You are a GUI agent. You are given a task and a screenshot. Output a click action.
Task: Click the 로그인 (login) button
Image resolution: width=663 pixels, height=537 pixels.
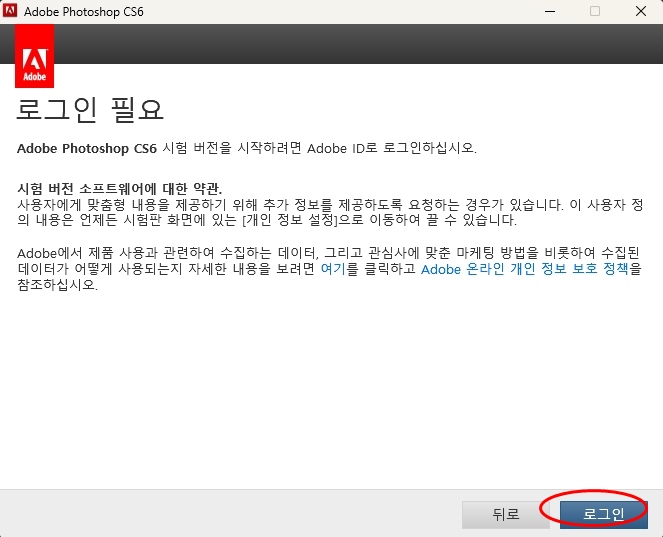tap(603, 515)
